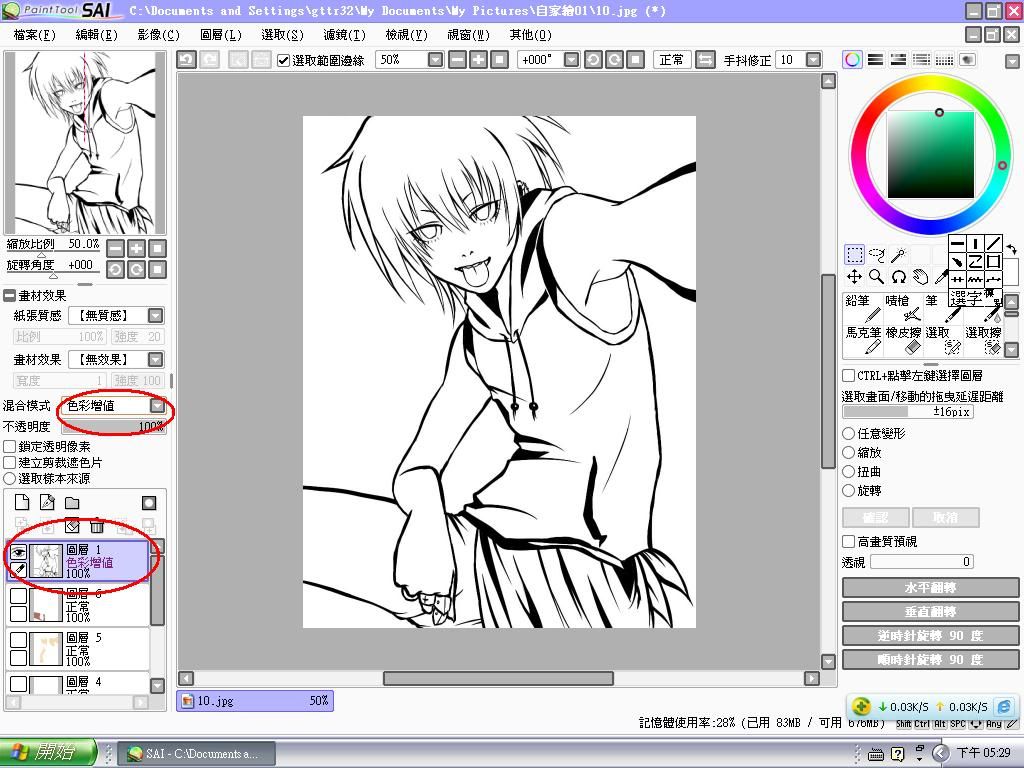Hide 圖層 1 with its eye icon
Screen dimensions: 1024x768
[x=19, y=552]
